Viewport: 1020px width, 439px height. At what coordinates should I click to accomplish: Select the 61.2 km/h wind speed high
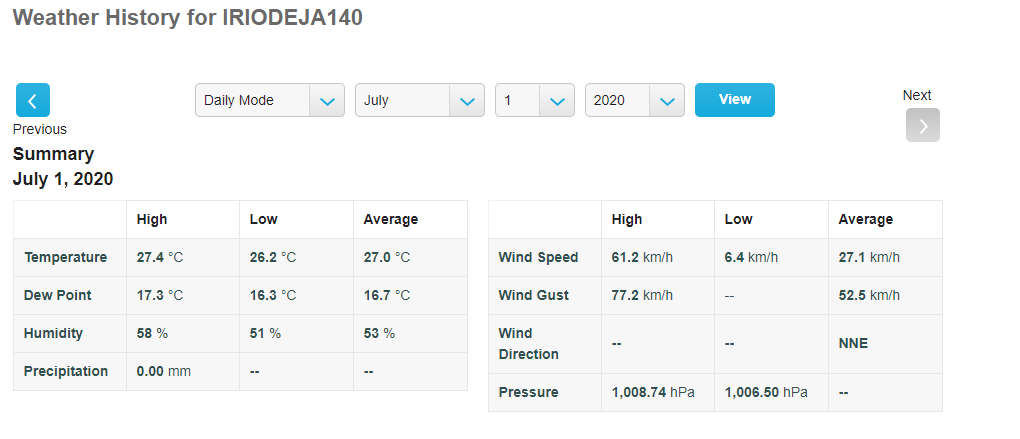[642, 258]
